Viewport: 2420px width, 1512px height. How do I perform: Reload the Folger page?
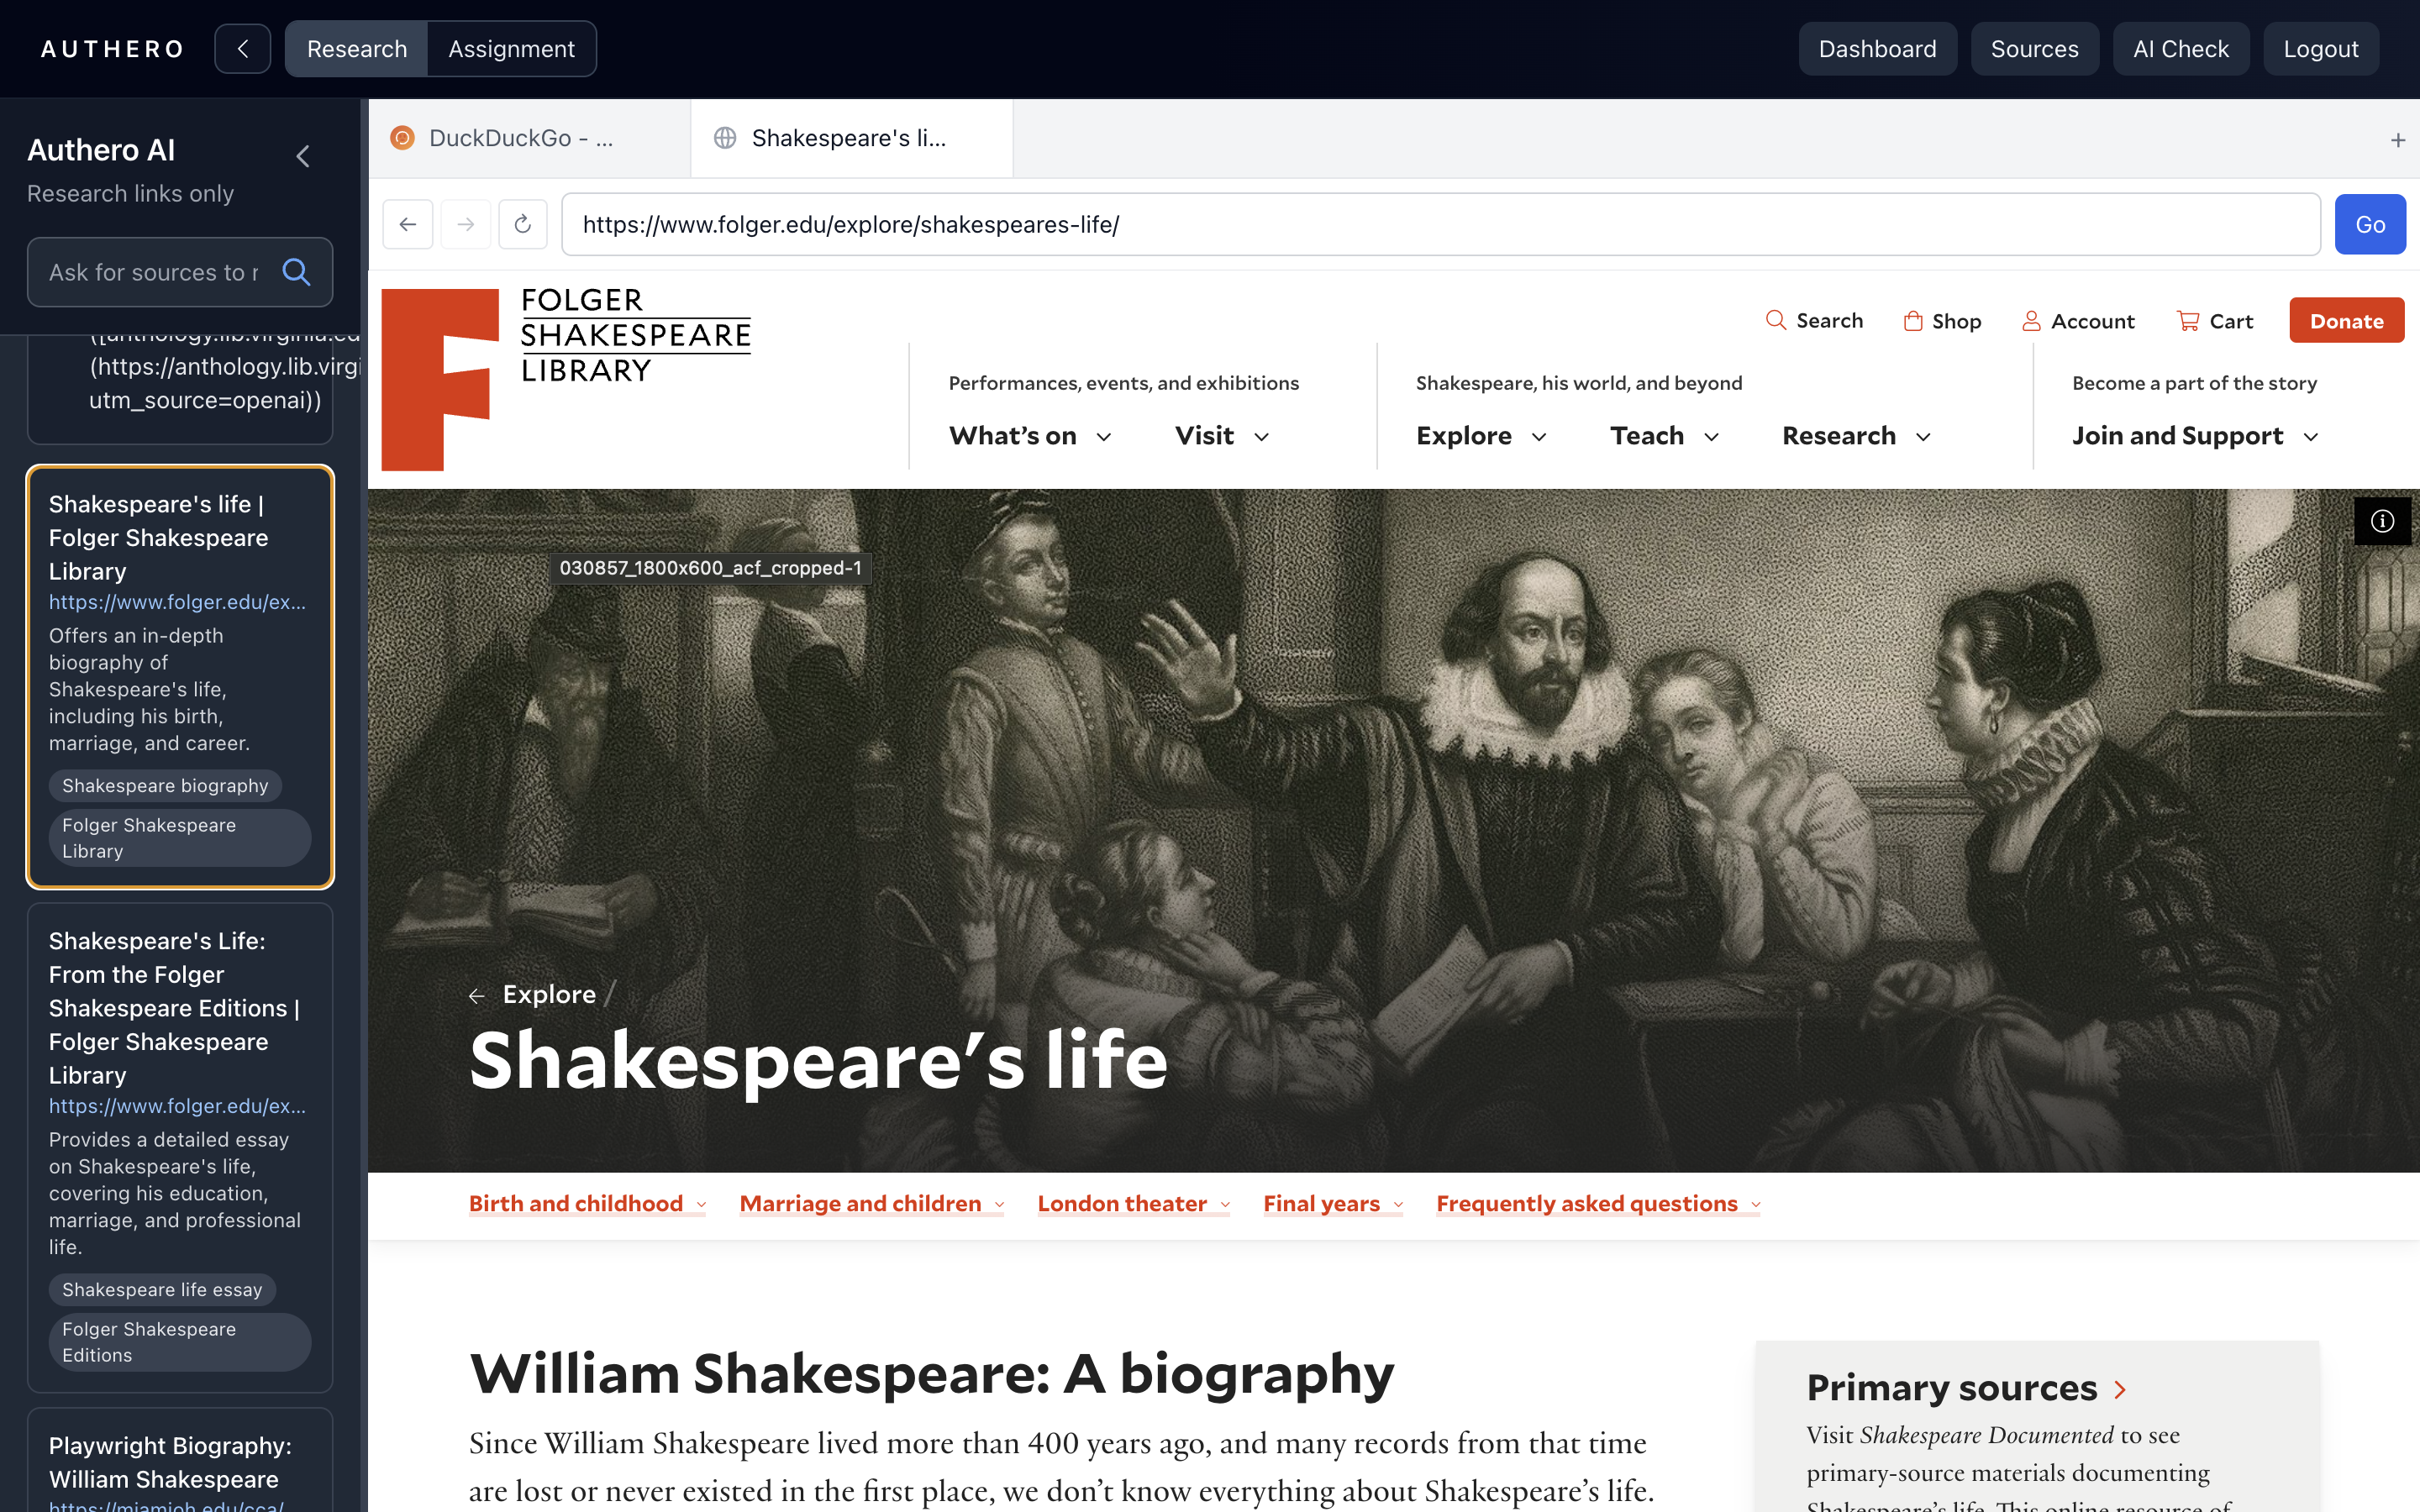click(523, 224)
